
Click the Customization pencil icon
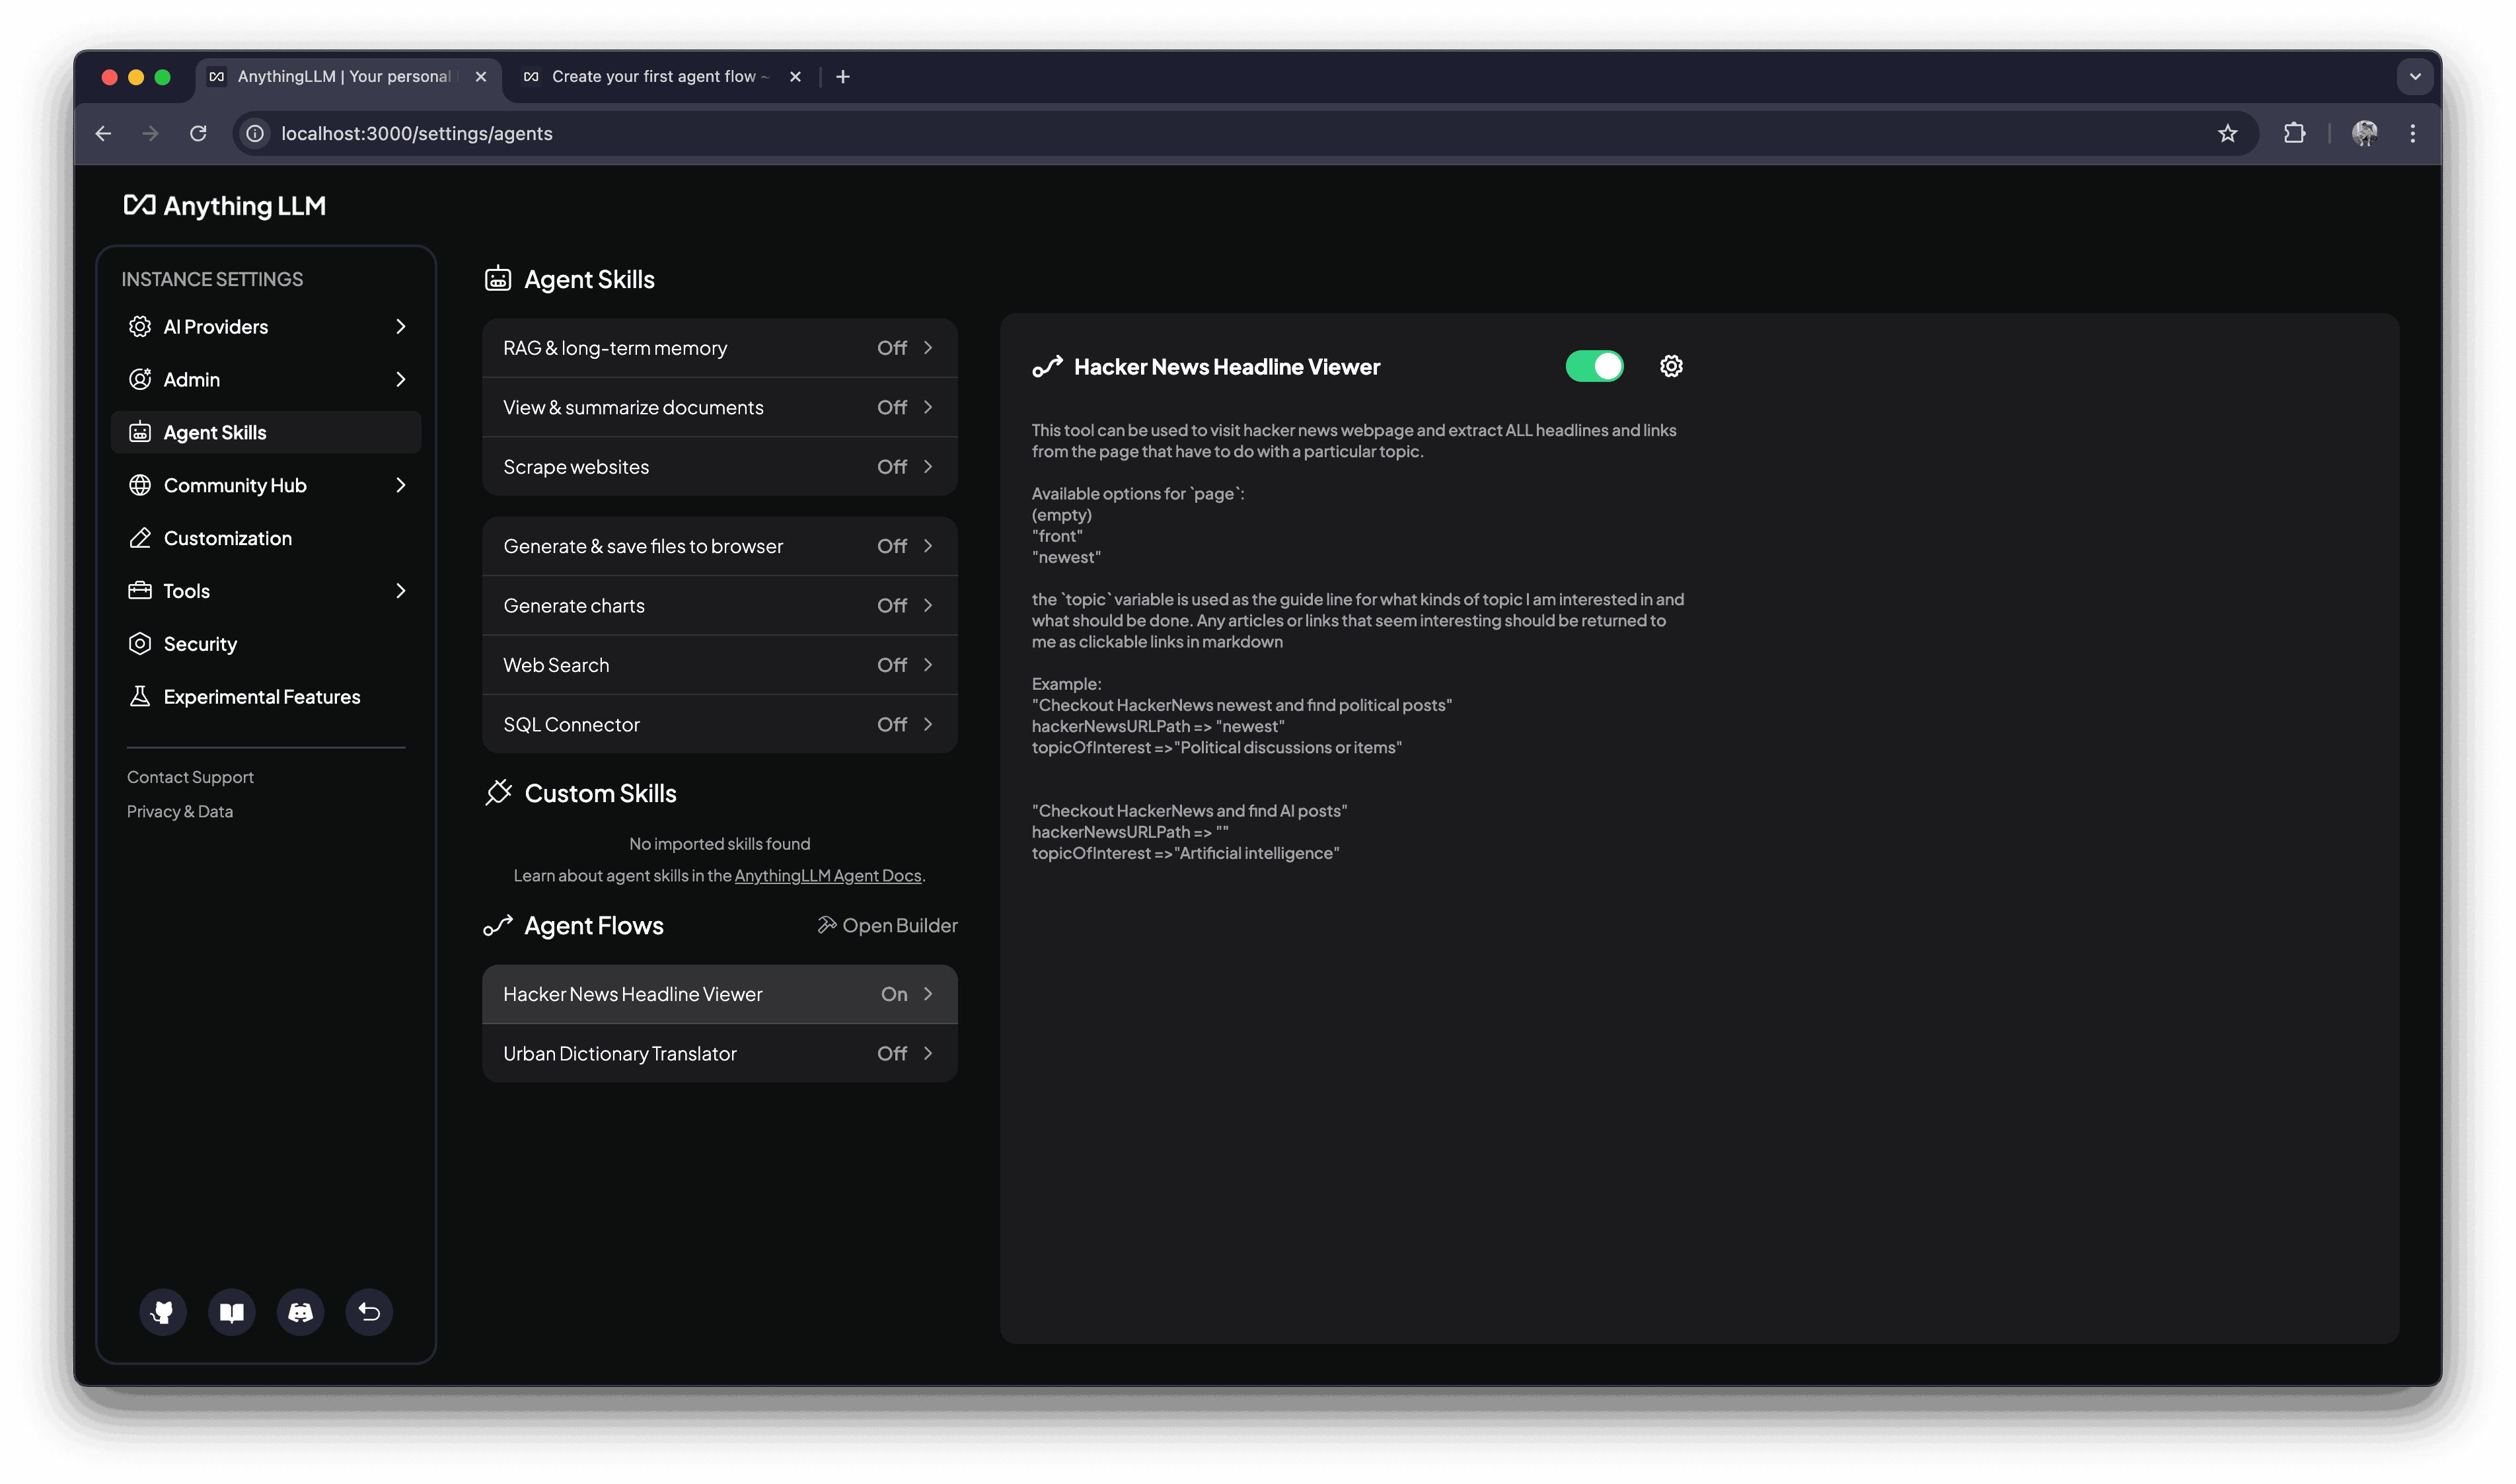(x=140, y=538)
